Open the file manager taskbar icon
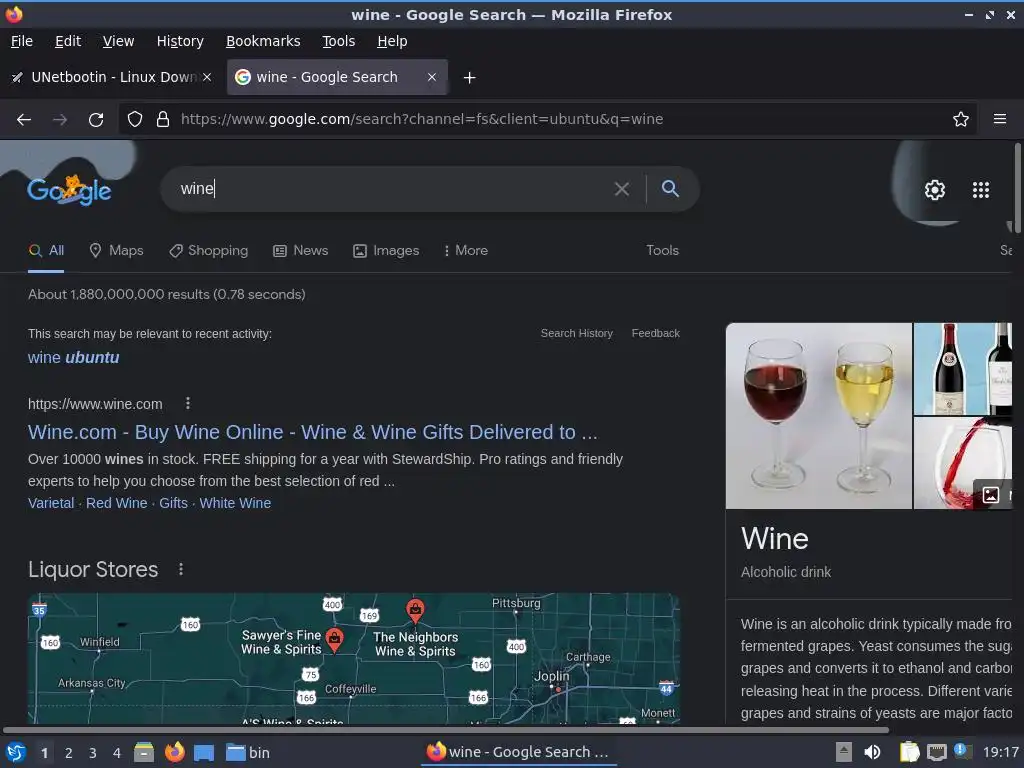 [144, 752]
